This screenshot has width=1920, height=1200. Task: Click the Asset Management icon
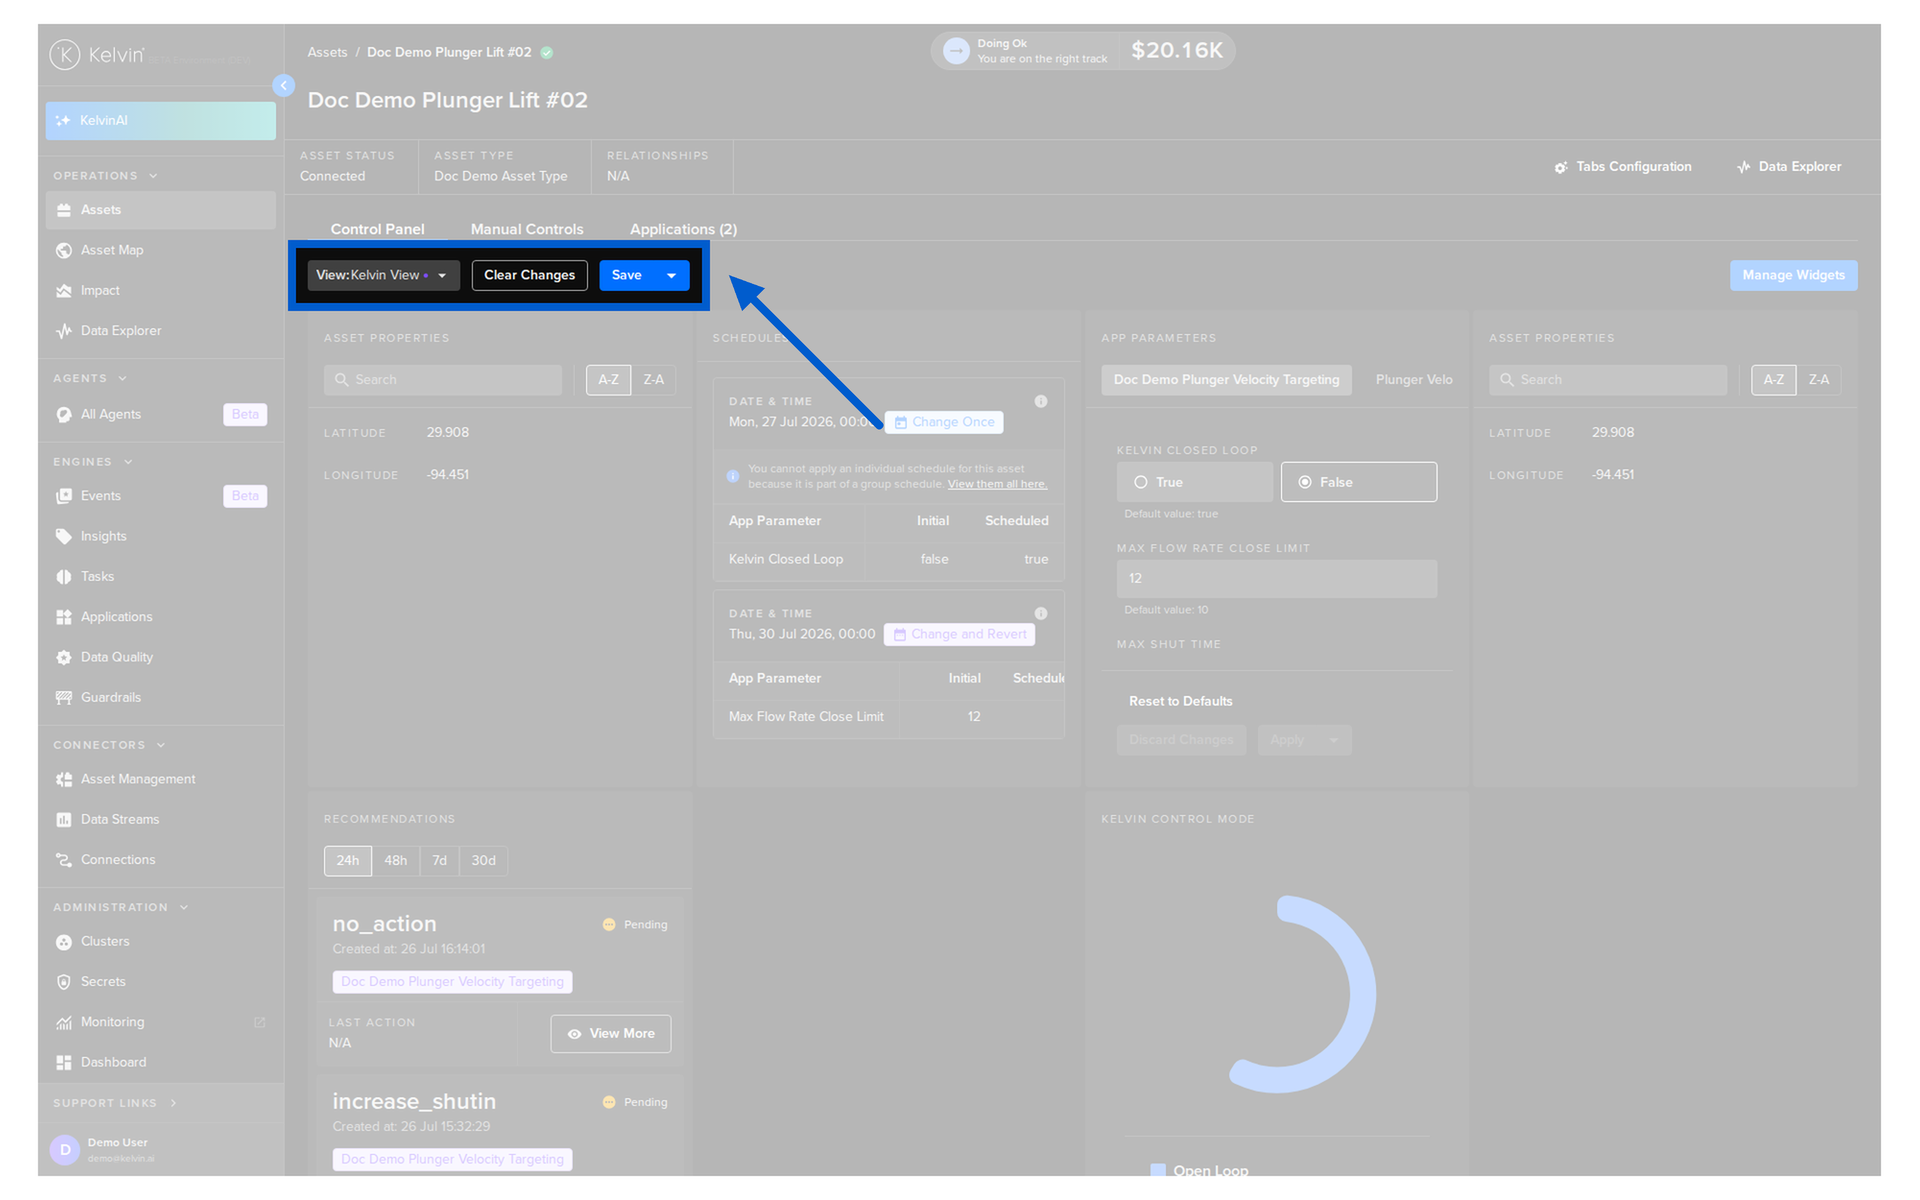64,779
